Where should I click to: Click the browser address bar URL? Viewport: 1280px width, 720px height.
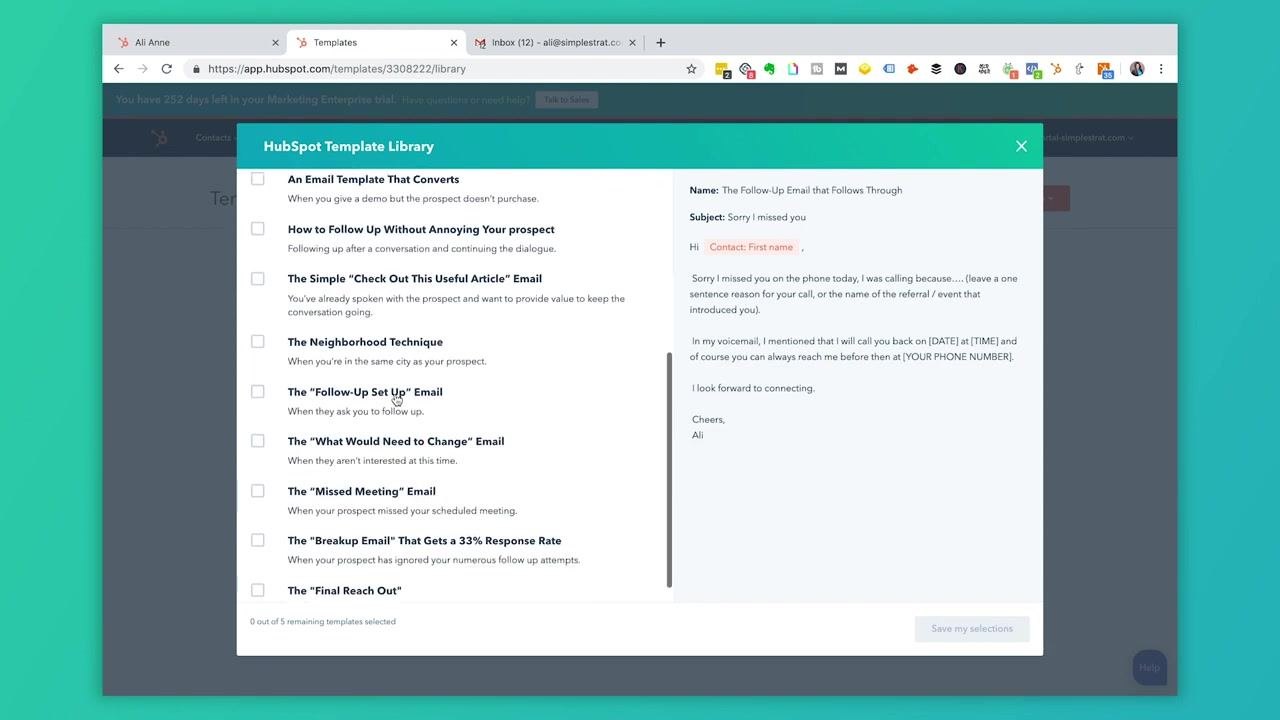tap(337, 69)
